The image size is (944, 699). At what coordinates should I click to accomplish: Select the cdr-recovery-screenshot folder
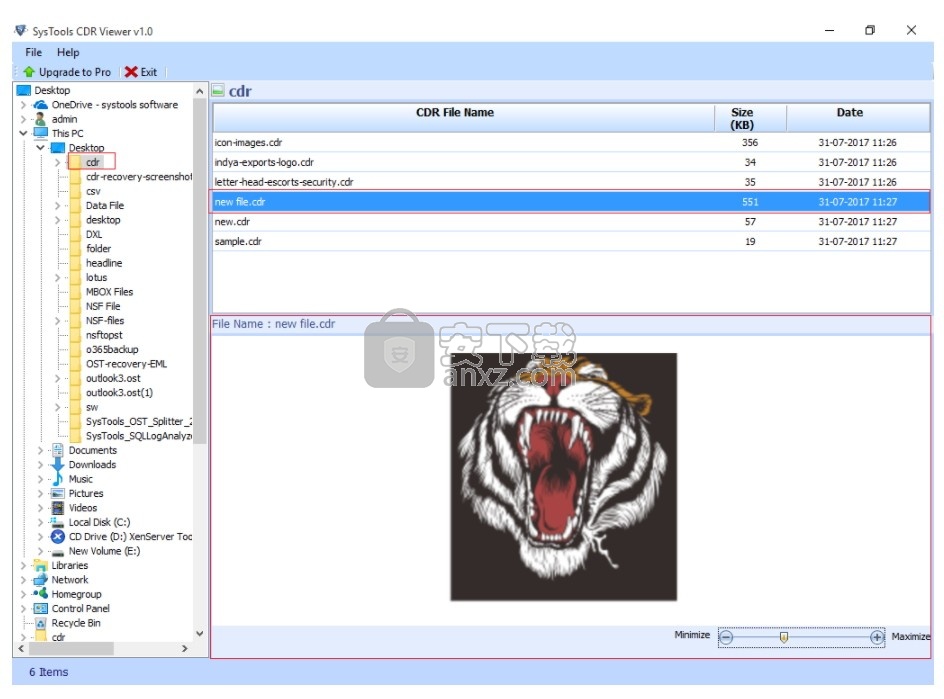pyautogui.click(x=138, y=176)
